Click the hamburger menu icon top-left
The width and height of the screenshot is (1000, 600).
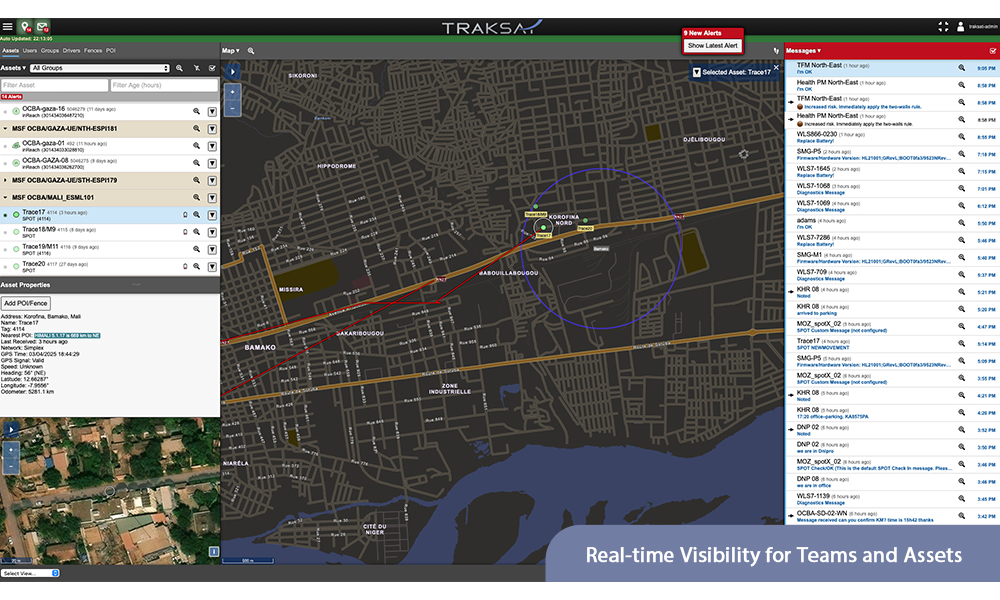7,26
